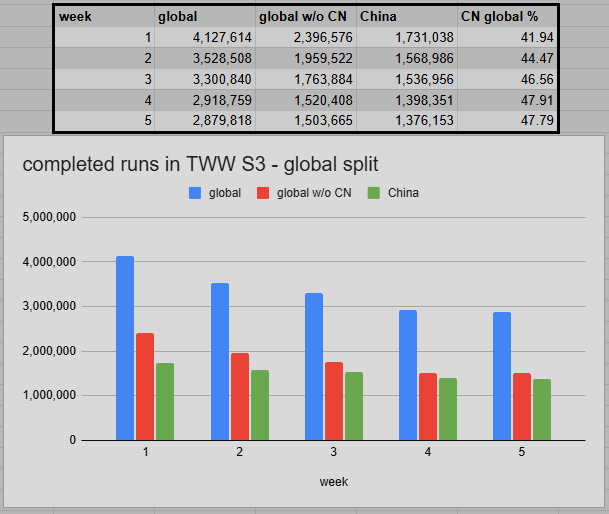Image resolution: width=609 pixels, height=514 pixels.
Task: Click the red bar for week 2
Action: point(239,396)
